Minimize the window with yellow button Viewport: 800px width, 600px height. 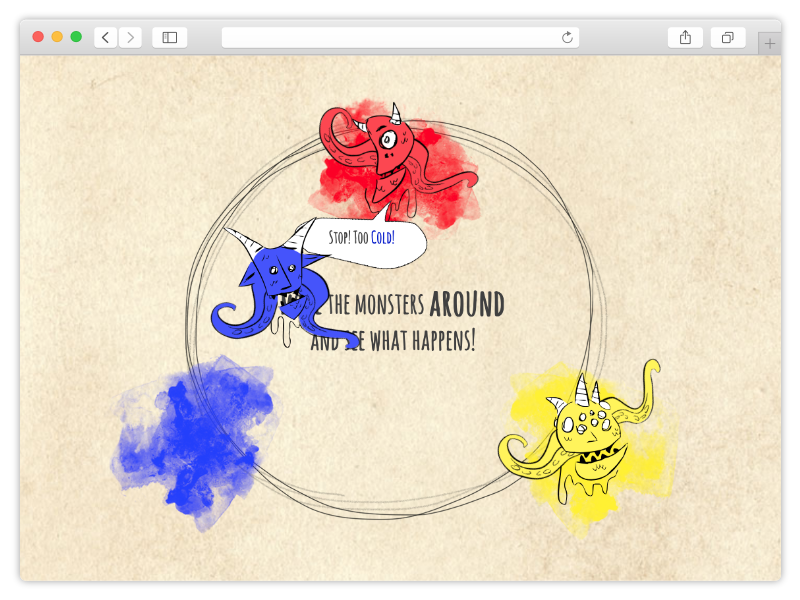click(57, 37)
